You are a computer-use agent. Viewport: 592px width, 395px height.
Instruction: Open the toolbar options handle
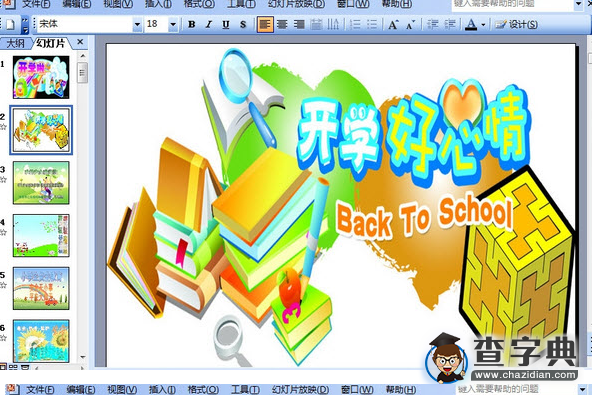pos(25,25)
